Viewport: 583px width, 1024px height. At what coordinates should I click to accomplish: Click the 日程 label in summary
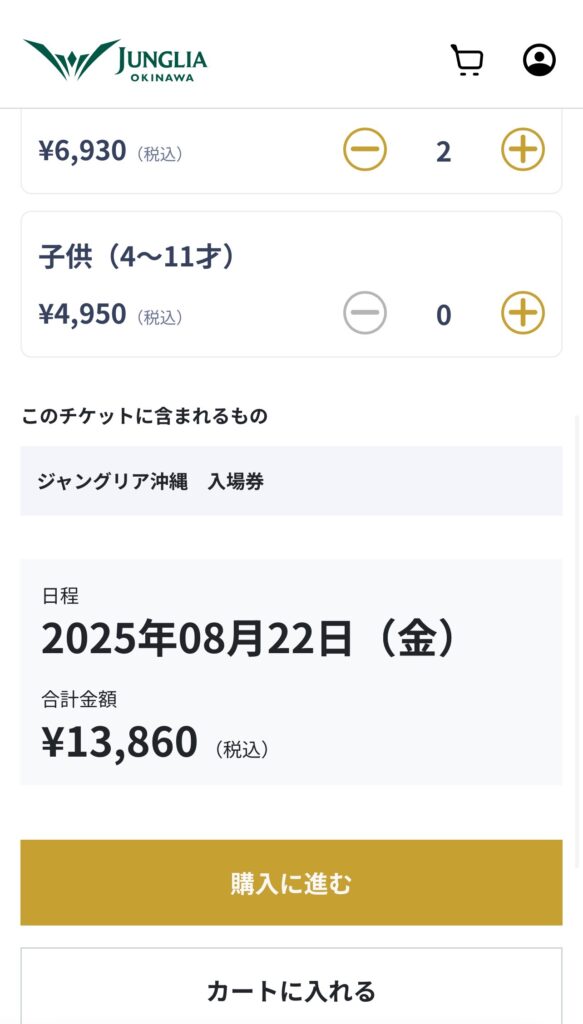60,596
